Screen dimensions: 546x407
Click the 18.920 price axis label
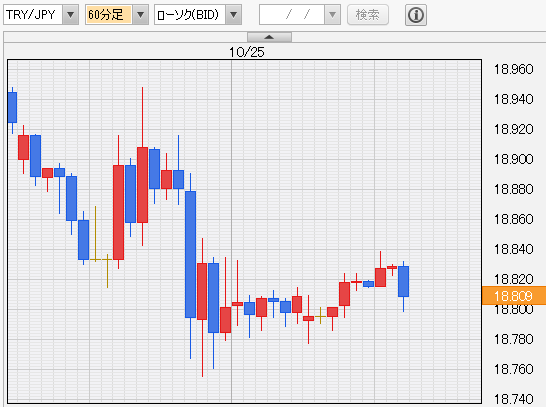tap(513, 129)
